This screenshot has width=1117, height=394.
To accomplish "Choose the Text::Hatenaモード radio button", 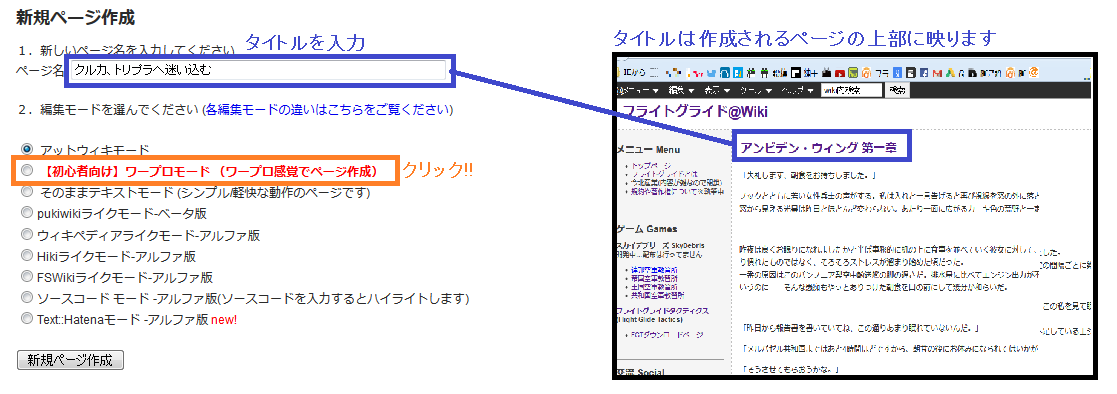I will click(x=27, y=318).
